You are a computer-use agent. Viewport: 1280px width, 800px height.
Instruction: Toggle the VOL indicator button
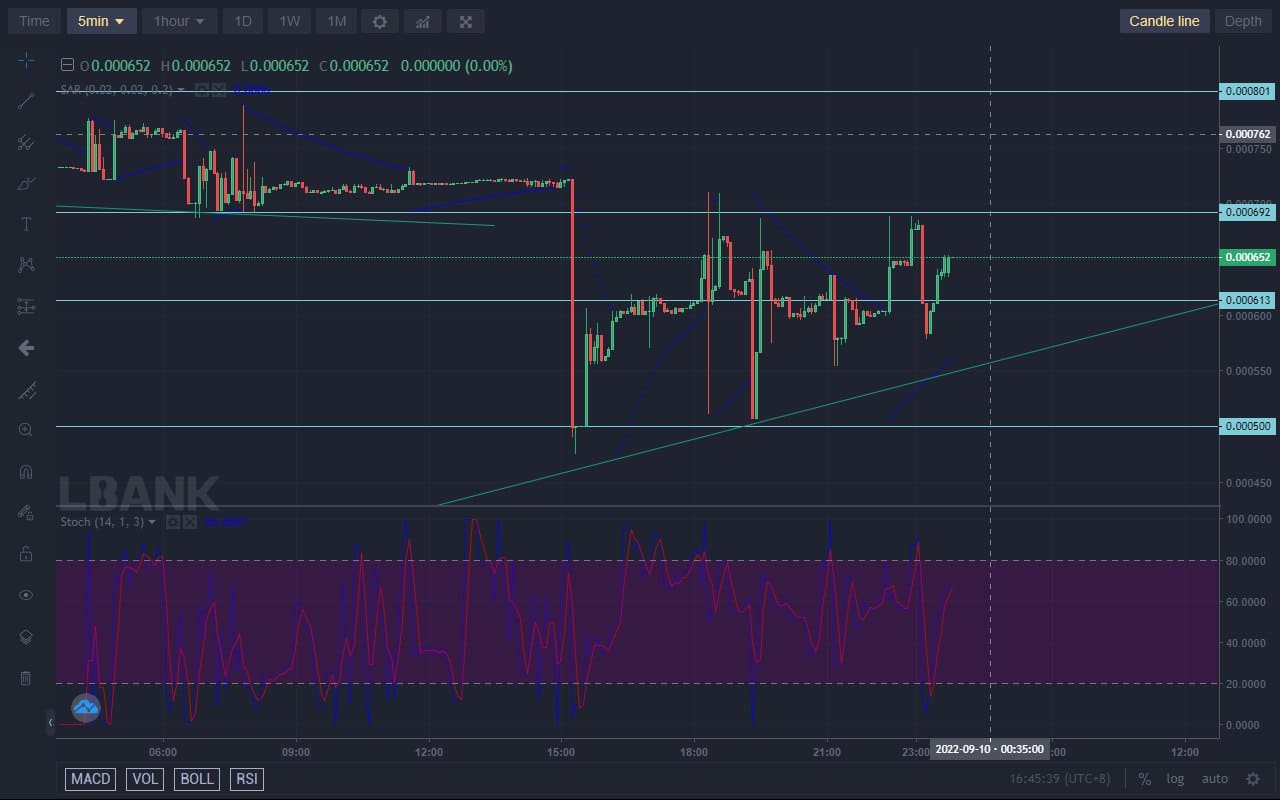145,779
